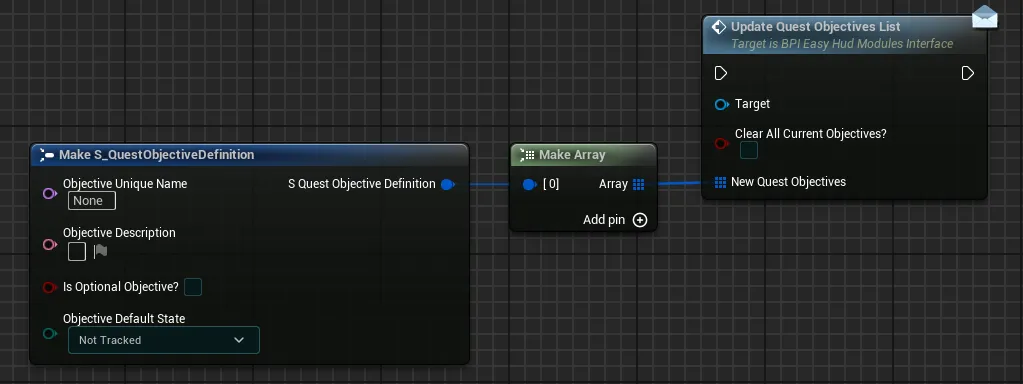Click the interface message envelope icon

985,17
